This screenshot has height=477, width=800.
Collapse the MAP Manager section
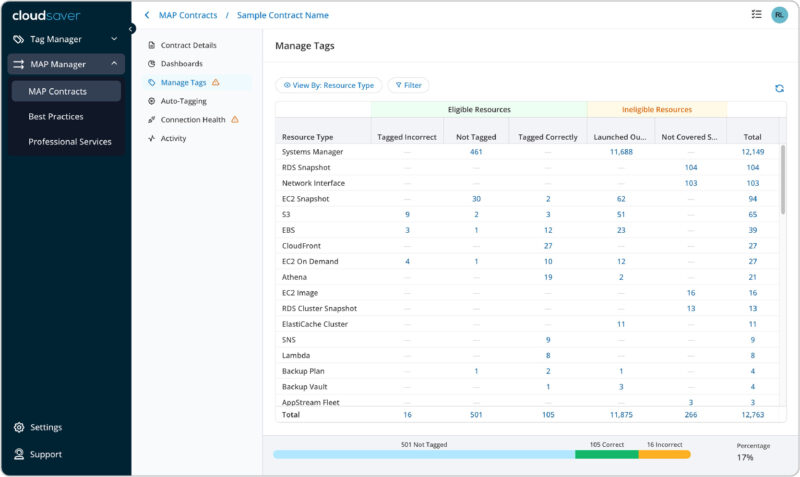click(x=114, y=64)
